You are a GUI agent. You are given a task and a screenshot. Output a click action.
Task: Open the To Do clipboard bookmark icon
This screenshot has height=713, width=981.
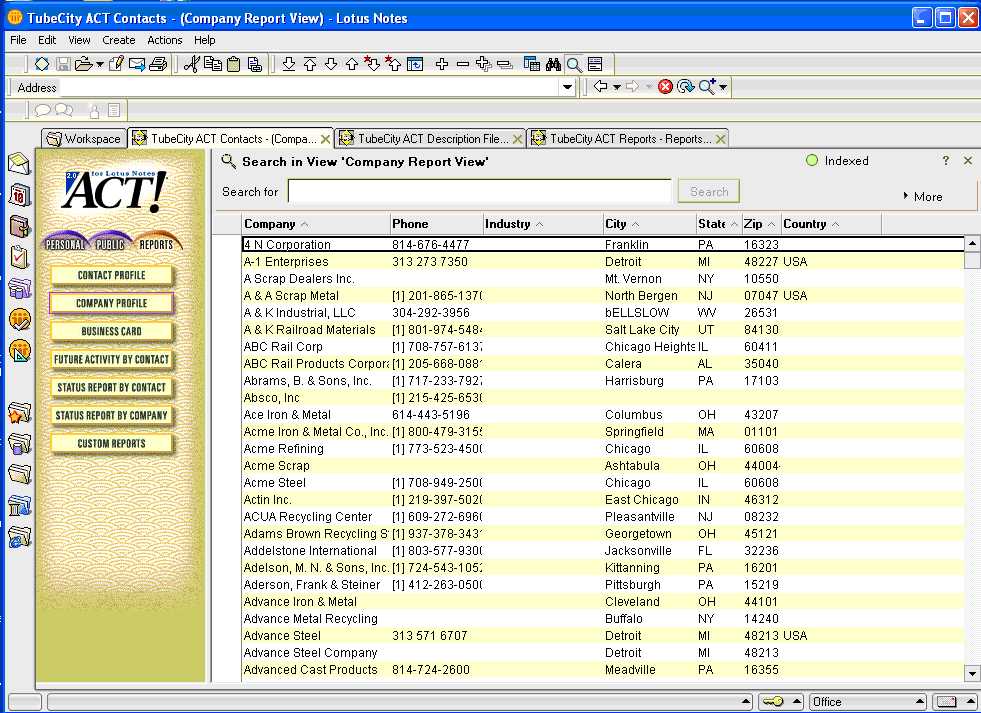click(x=19, y=257)
